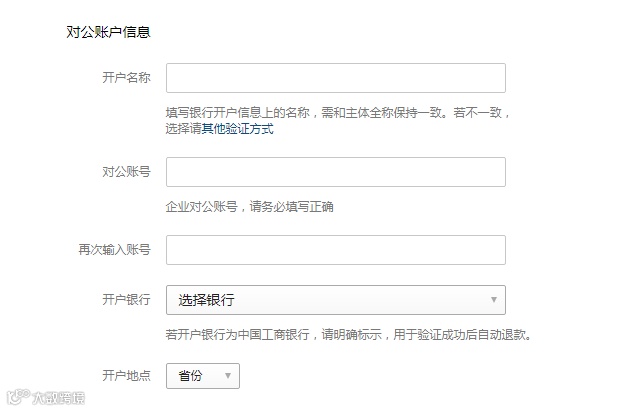Click the watermark logo icon at bottom-left

click(17, 397)
